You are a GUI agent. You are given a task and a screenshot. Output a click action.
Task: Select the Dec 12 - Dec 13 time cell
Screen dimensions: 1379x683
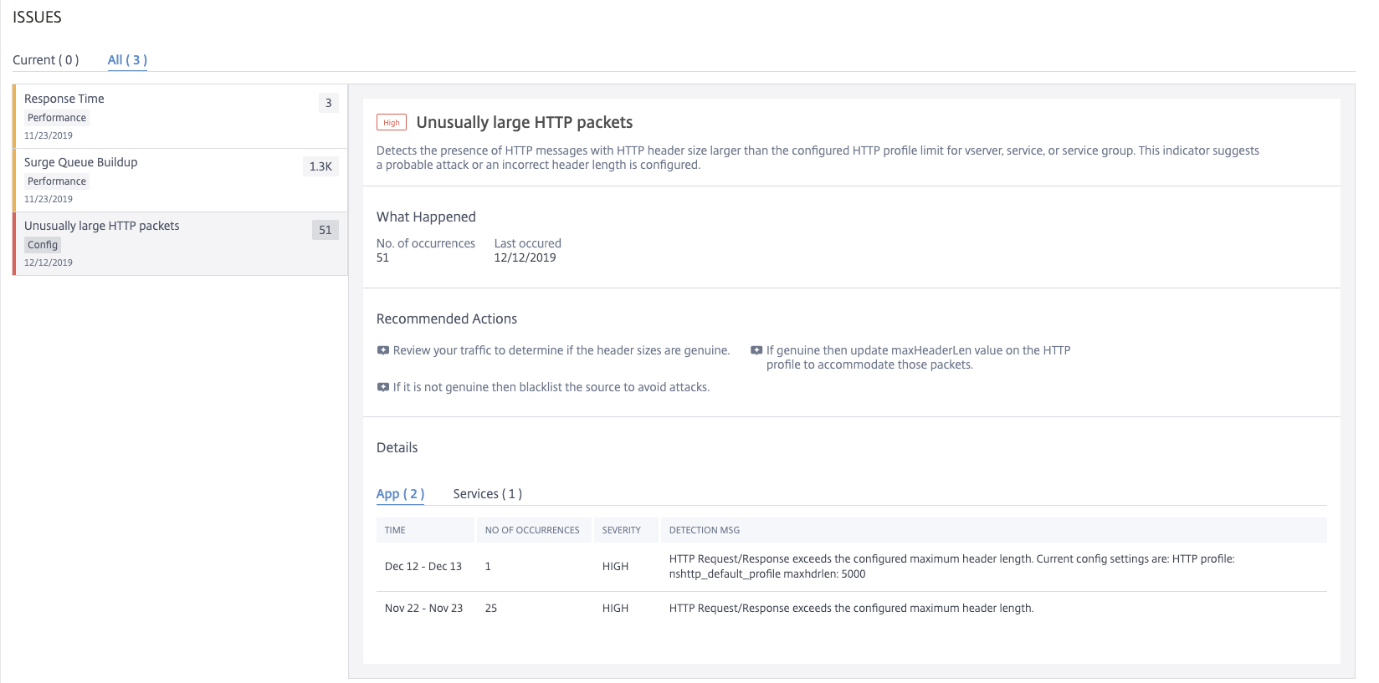pyautogui.click(x=423, y=566)
